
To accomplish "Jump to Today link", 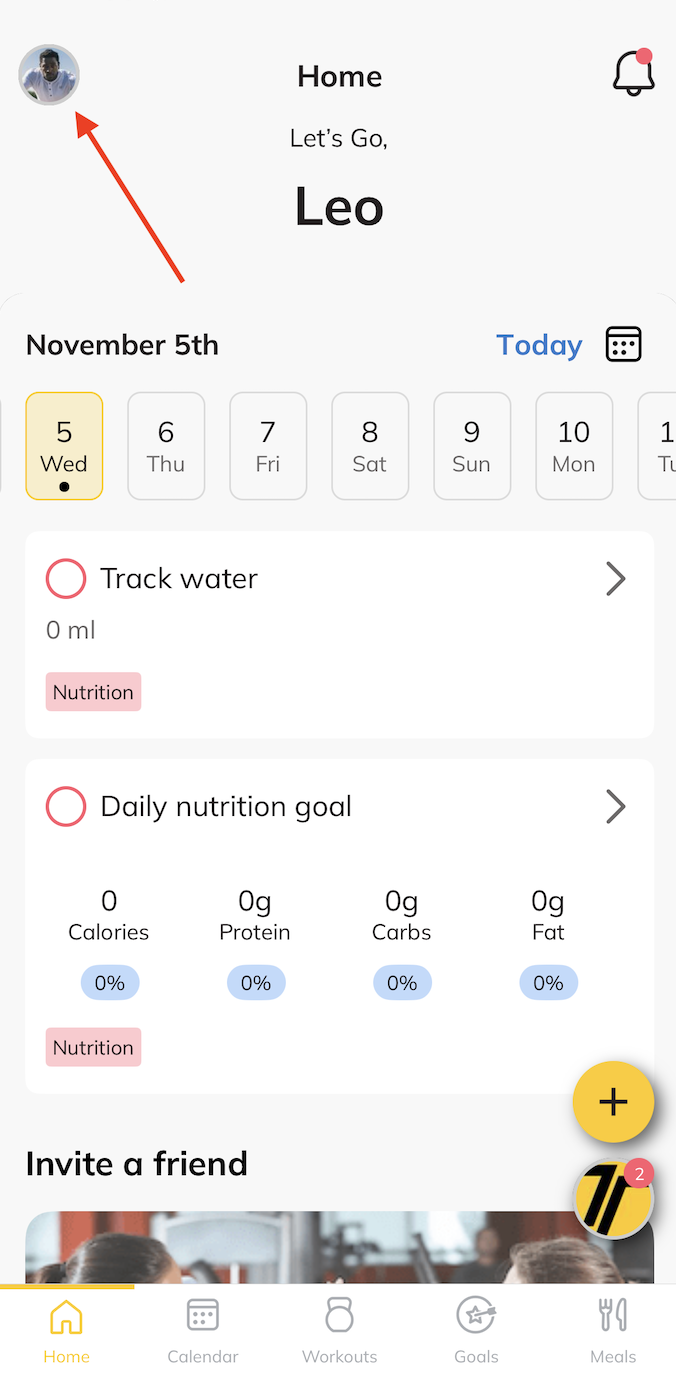I will [539, 345].
